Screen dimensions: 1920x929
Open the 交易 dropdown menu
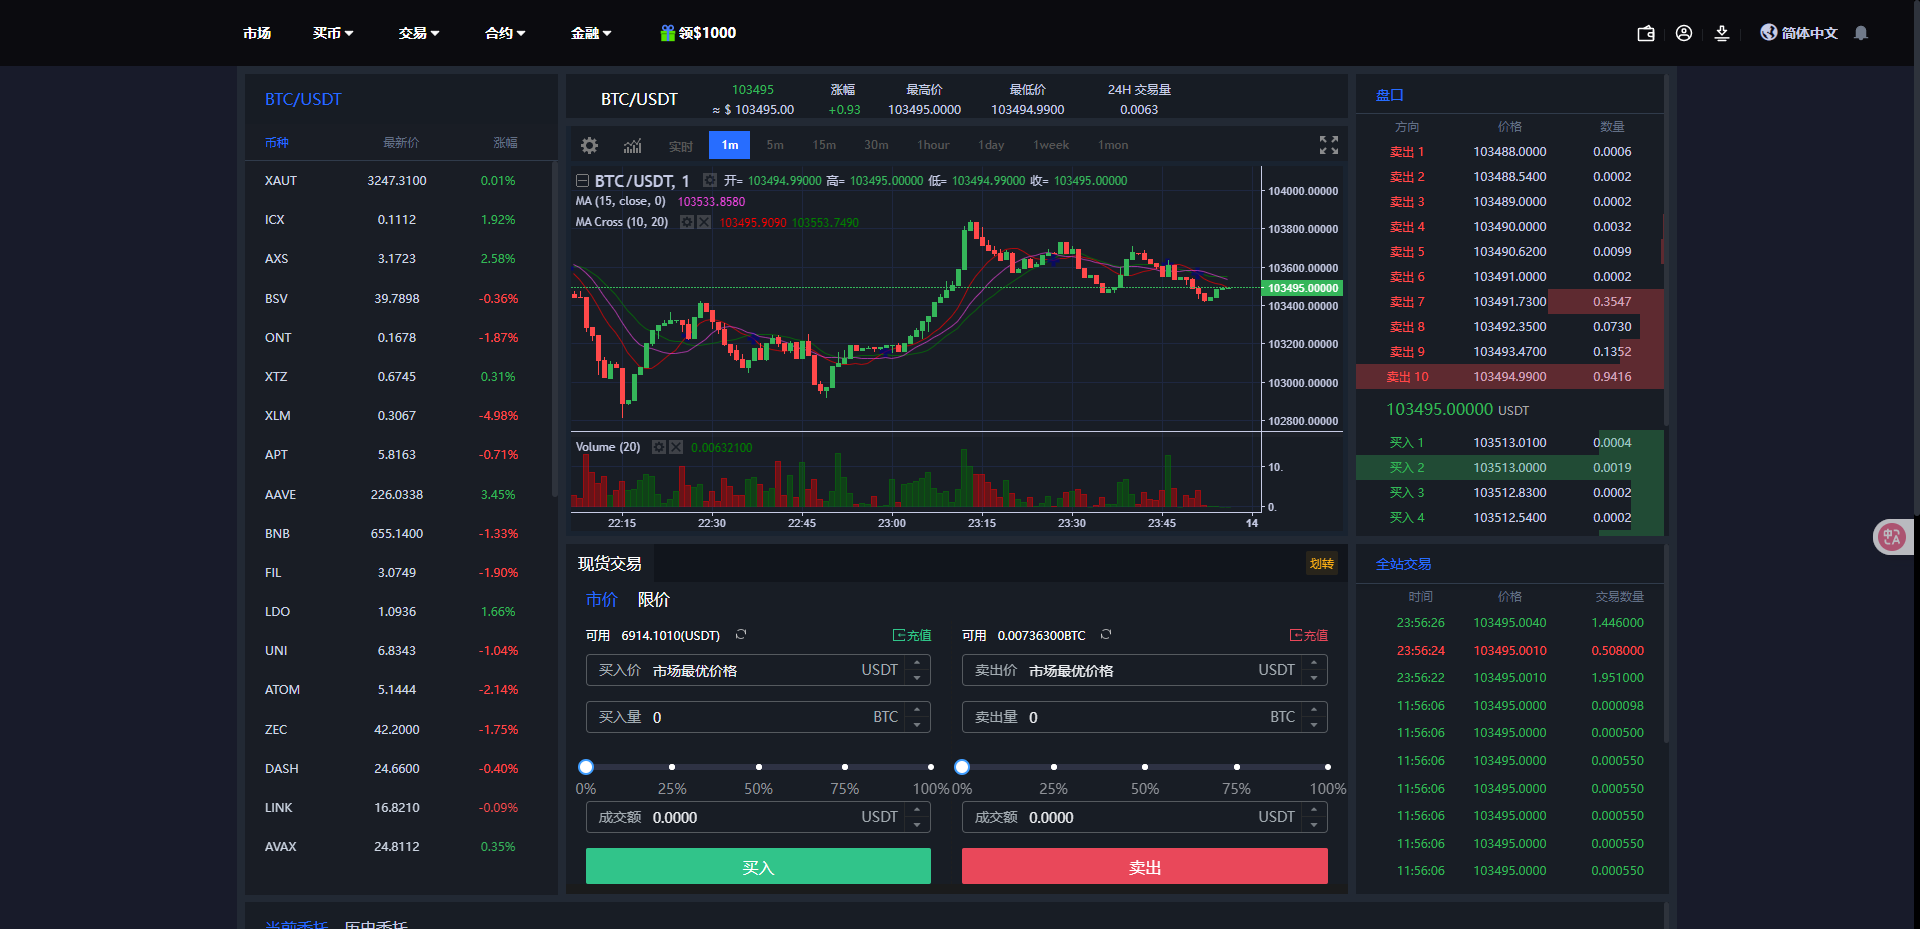point(418,33)
